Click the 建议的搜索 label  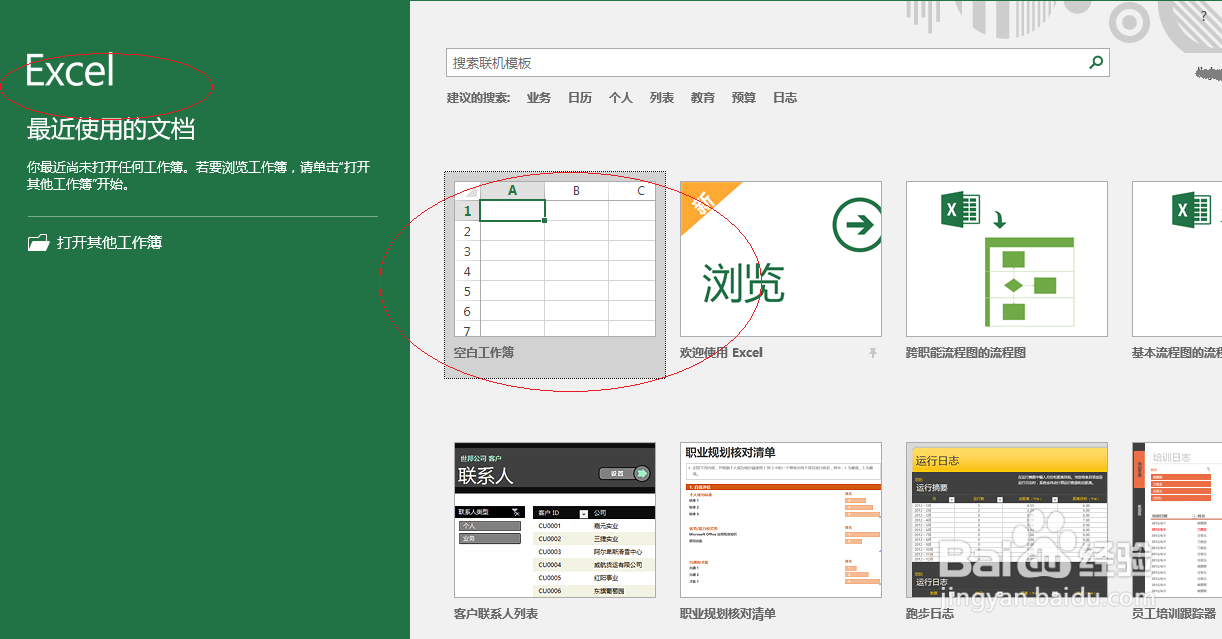click(x=478, y=98)
